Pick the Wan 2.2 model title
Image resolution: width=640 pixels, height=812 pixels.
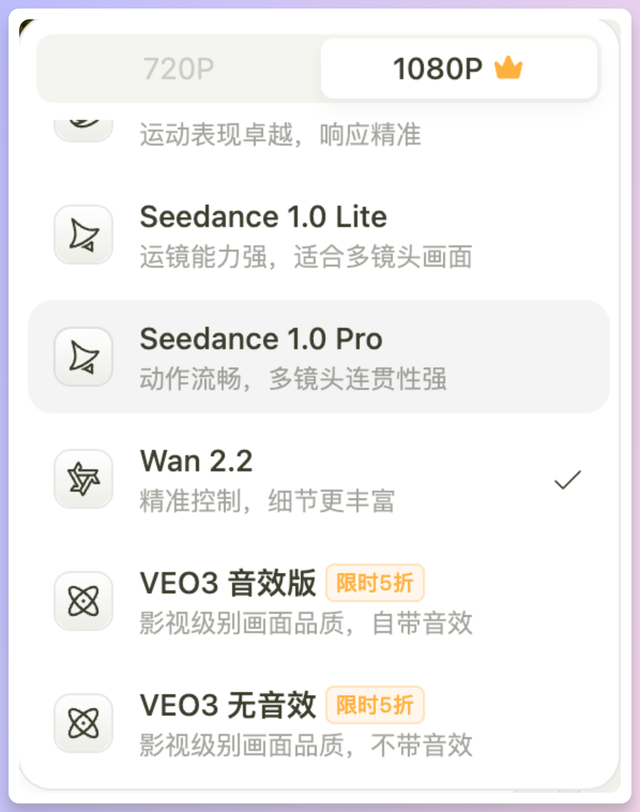pos(196,461)
